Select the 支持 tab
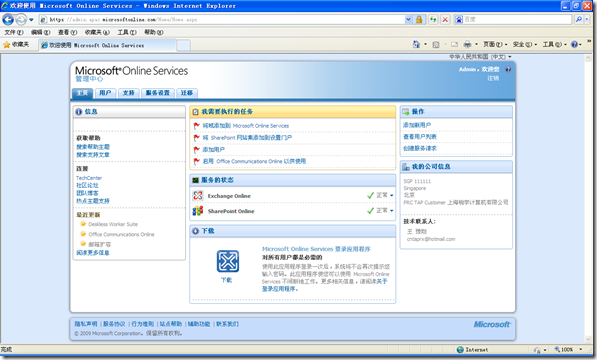Viewport: 597px width, 360px height. (129, 93)
